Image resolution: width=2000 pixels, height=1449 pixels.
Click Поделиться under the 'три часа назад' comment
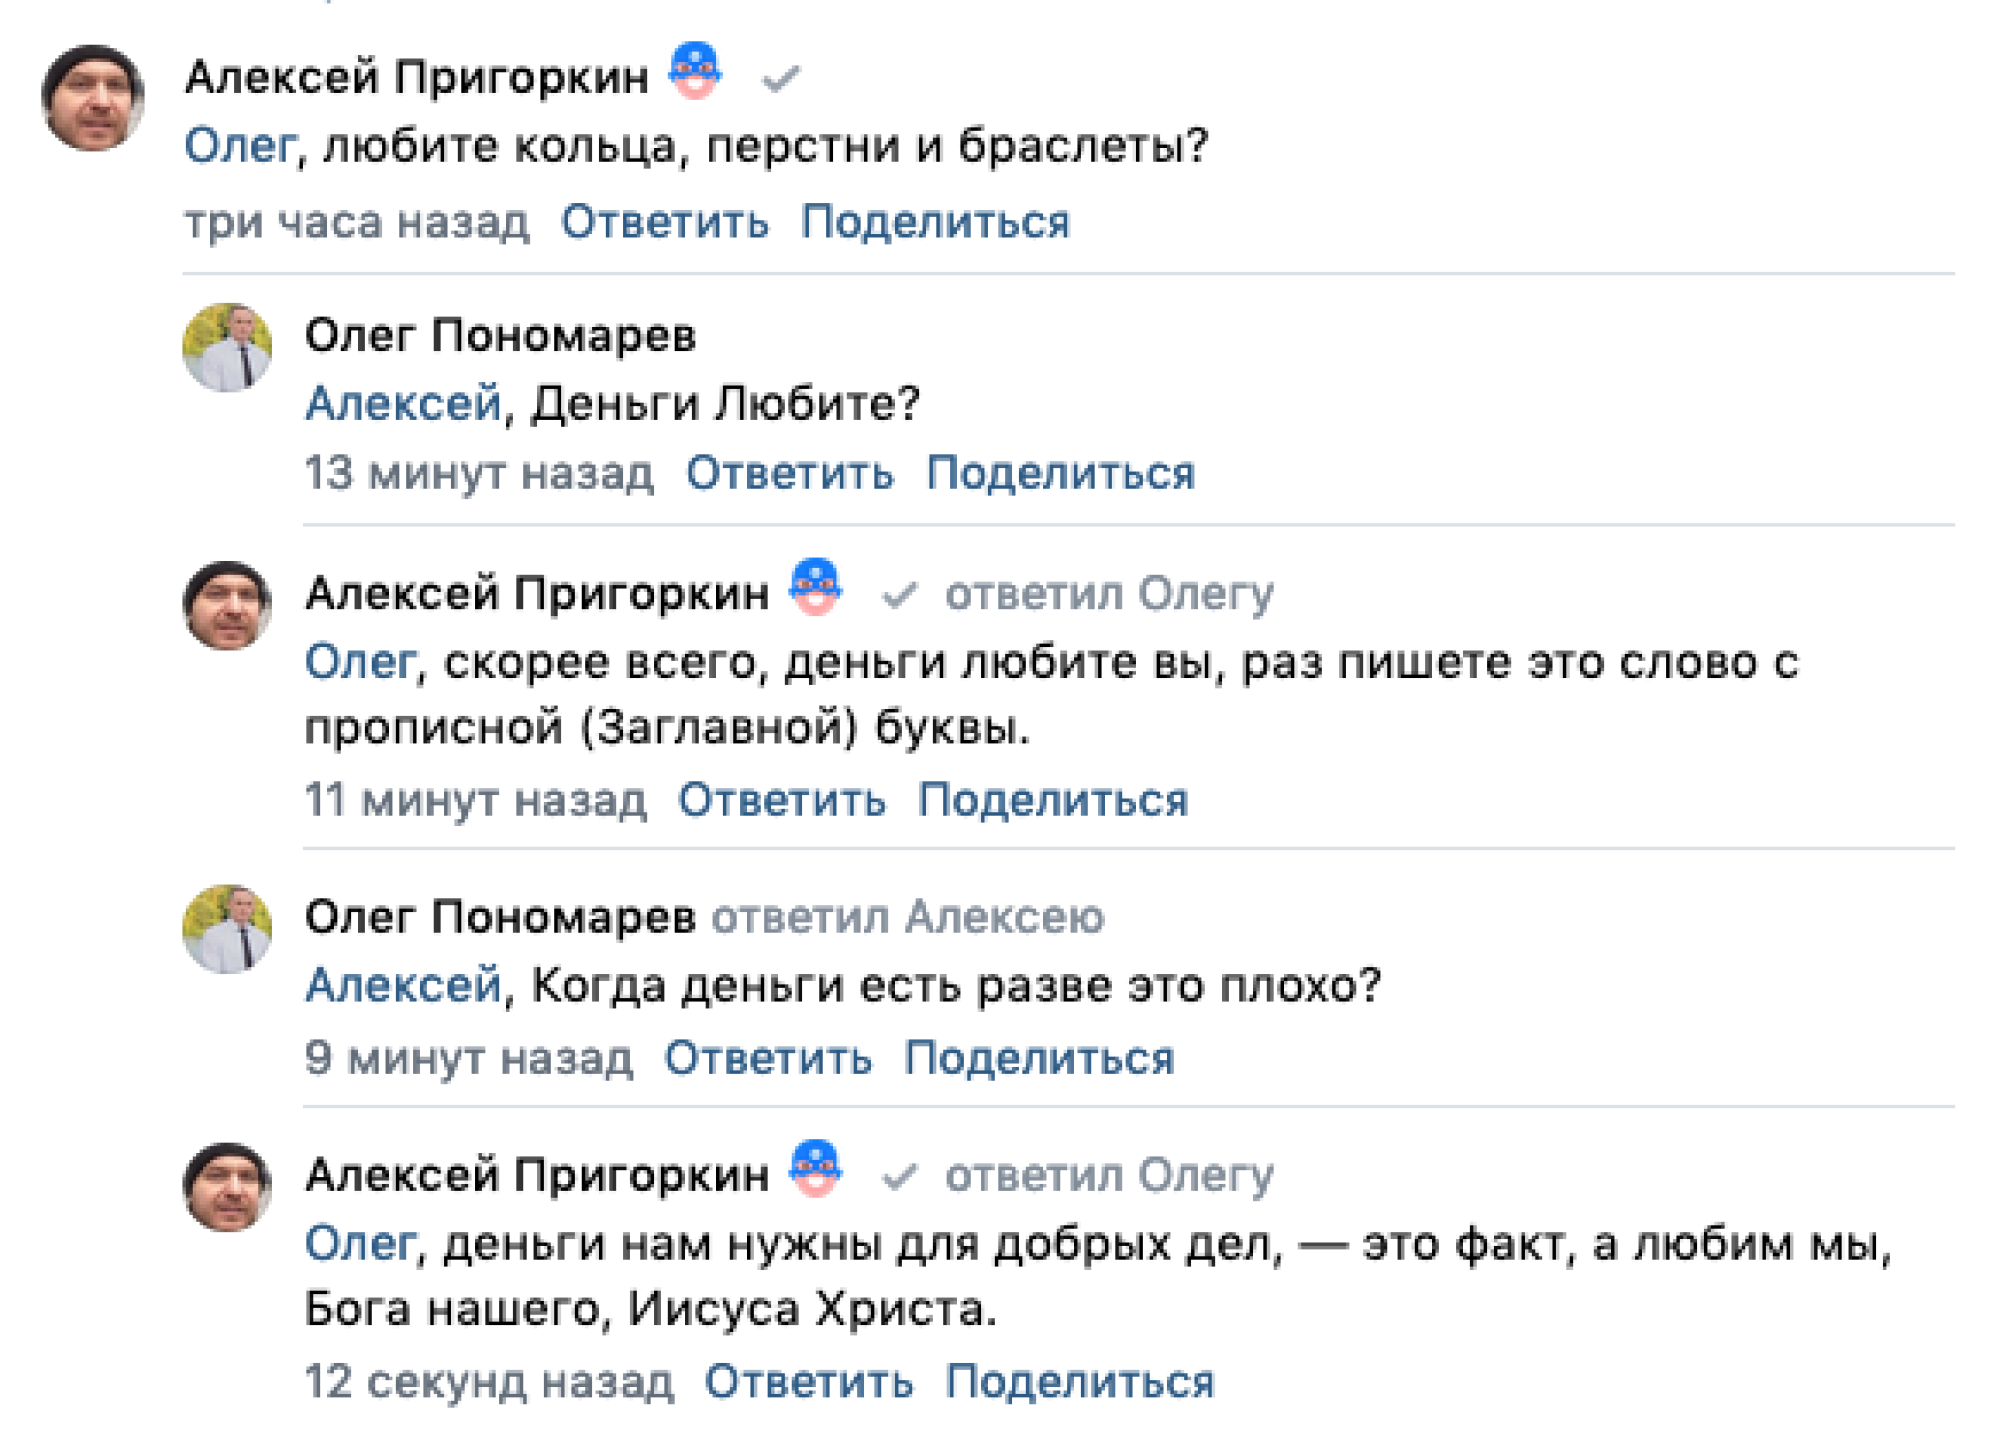tap(935, 221)
